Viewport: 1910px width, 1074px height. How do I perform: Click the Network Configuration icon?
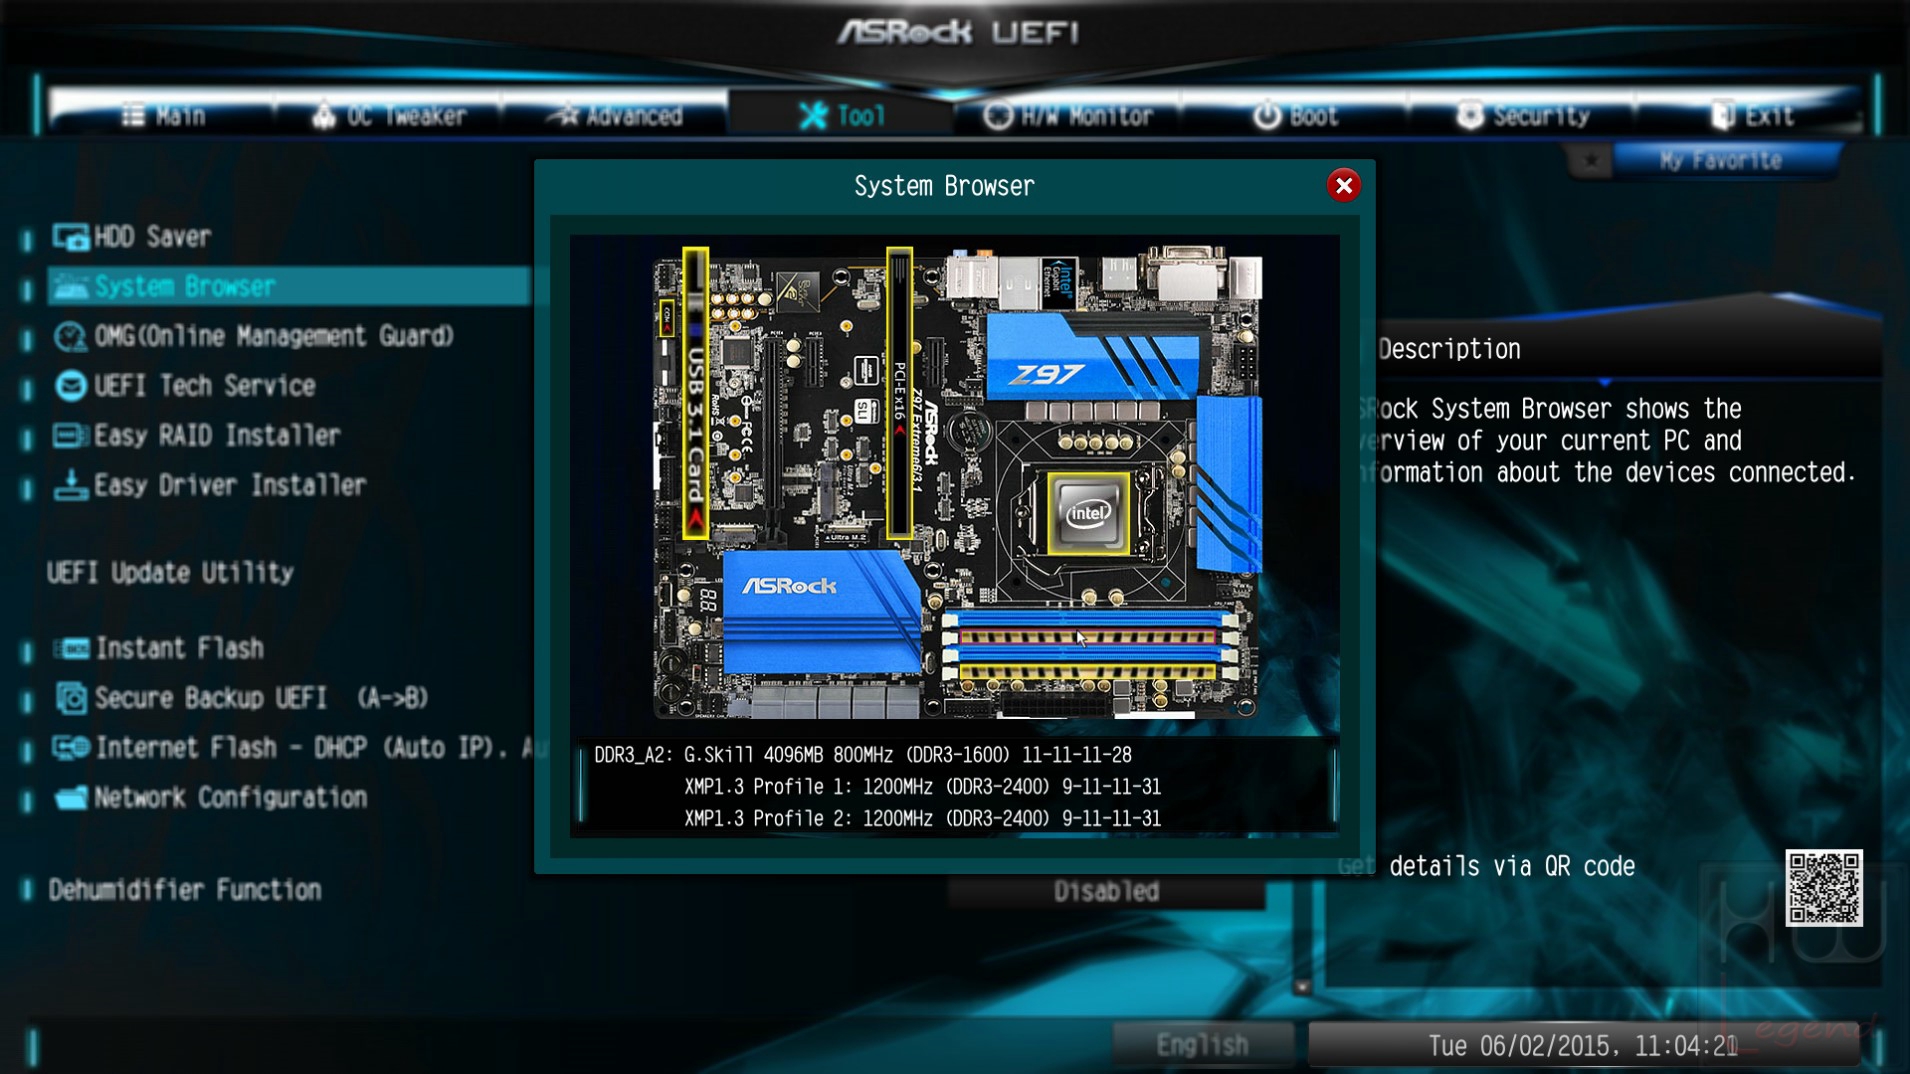click(70, 798)
